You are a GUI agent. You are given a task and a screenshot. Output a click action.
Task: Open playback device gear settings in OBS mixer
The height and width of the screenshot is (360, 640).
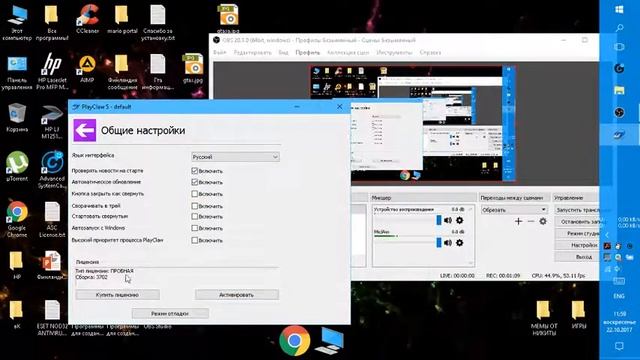[460, 220]
